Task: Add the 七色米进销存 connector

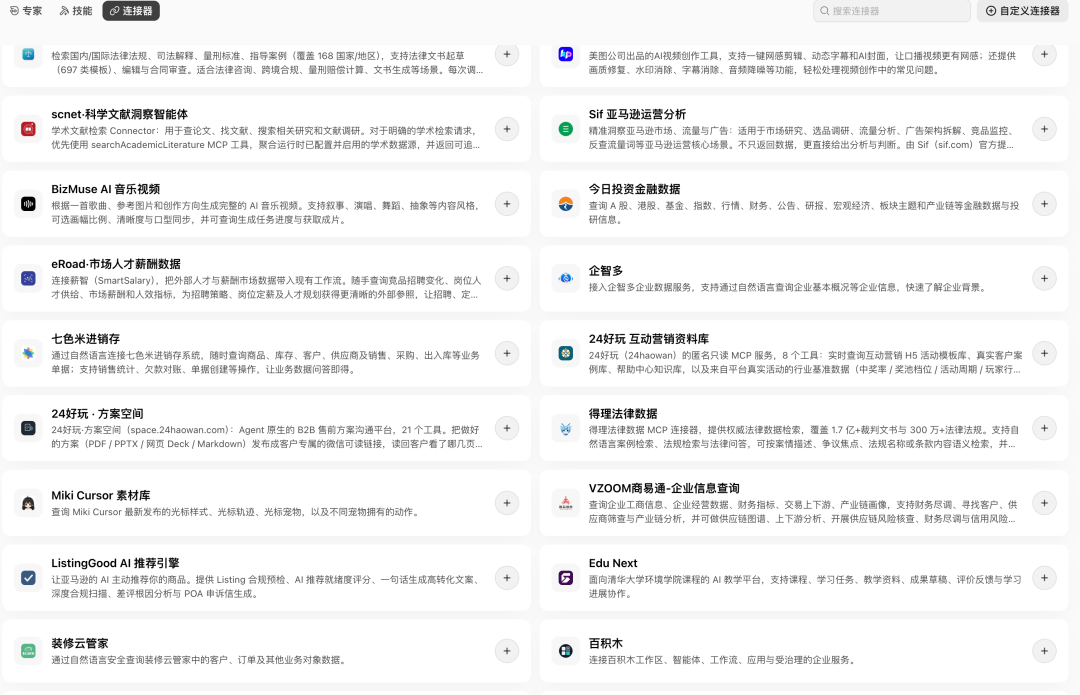Action: click(x=507, y=353)
